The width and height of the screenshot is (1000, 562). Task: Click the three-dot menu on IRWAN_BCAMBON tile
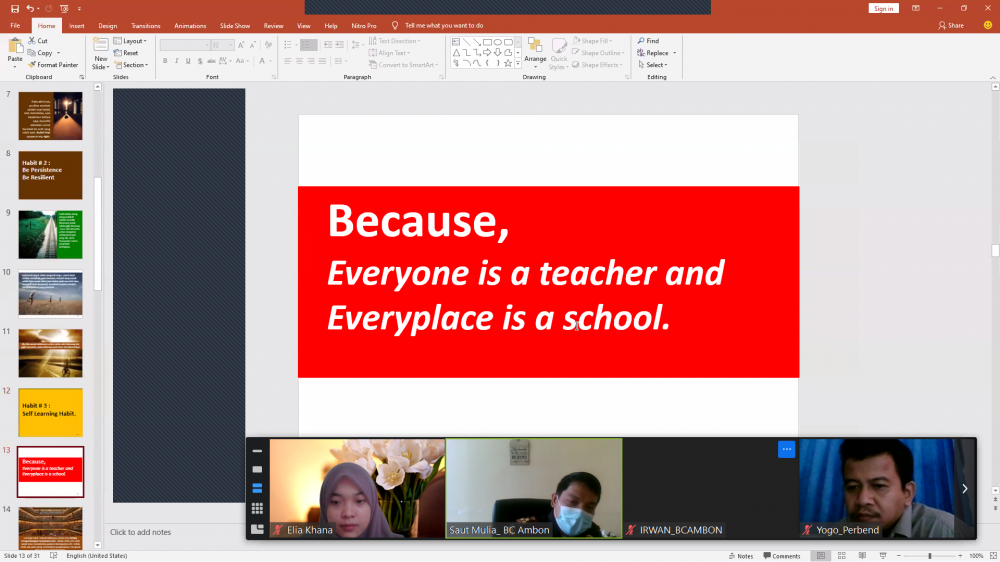pos(786,450)
